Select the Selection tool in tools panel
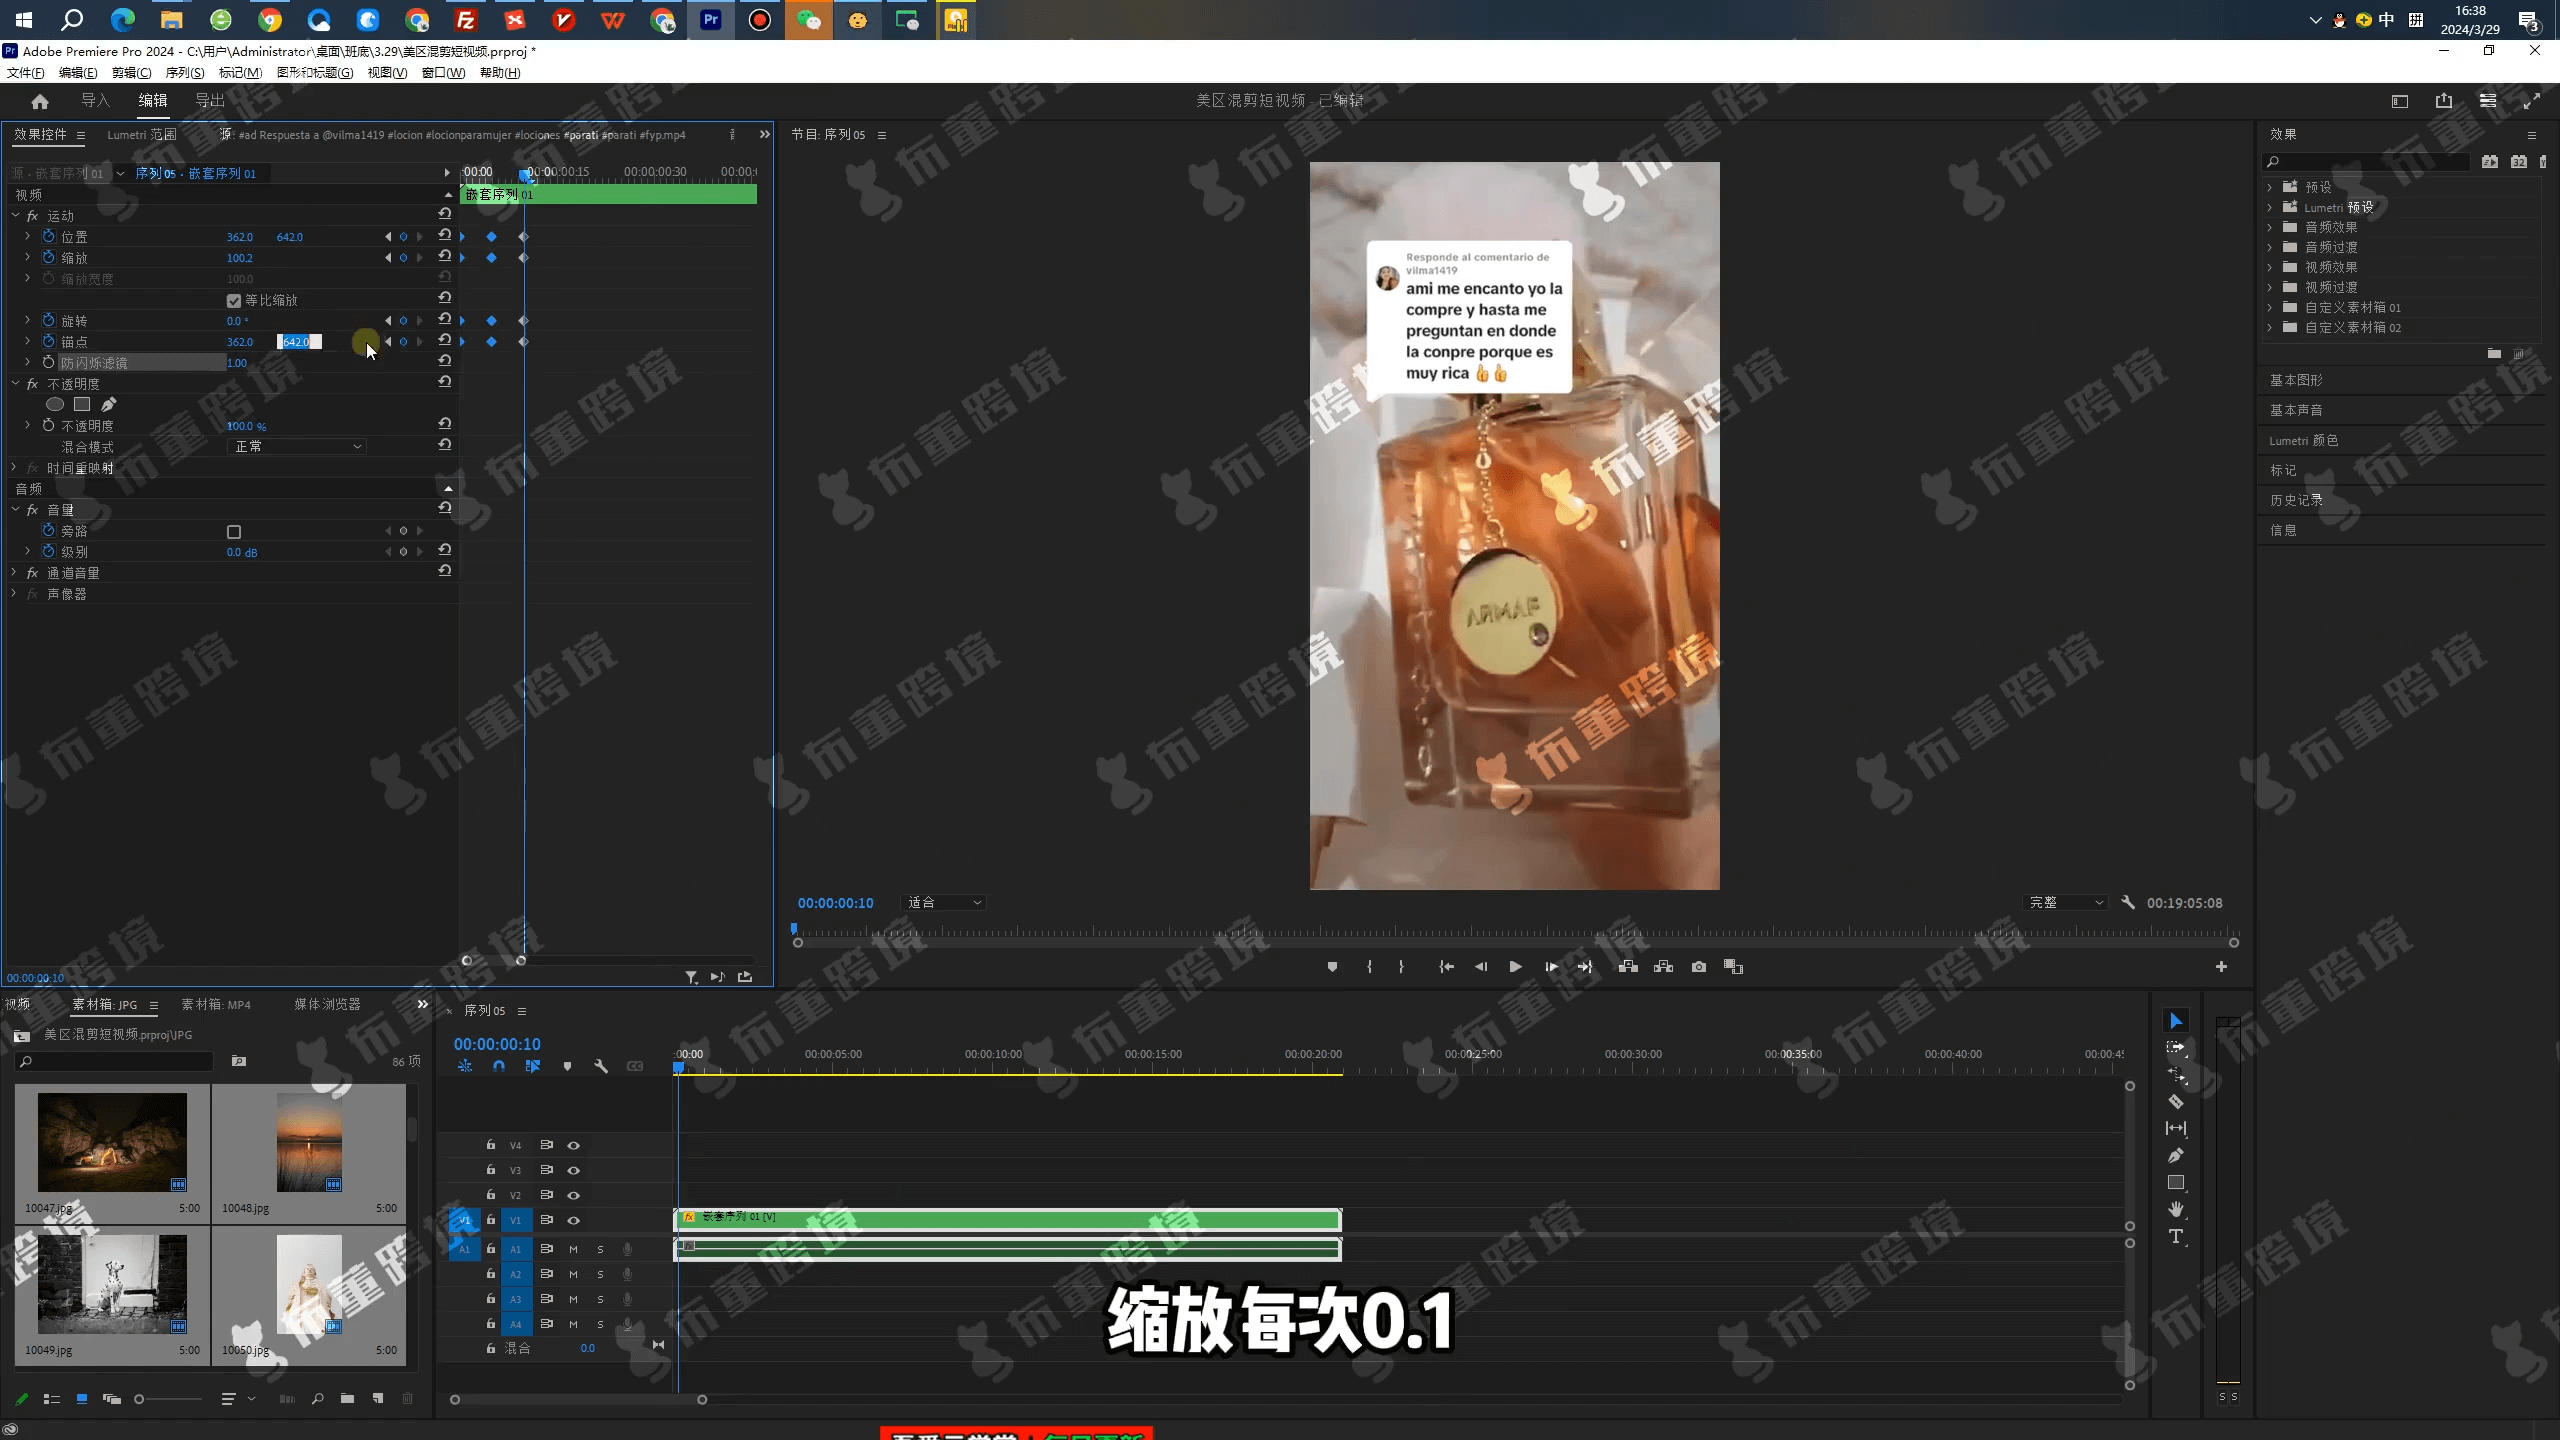Screen dimensions: 2560x1440 click(2175, 1021)
